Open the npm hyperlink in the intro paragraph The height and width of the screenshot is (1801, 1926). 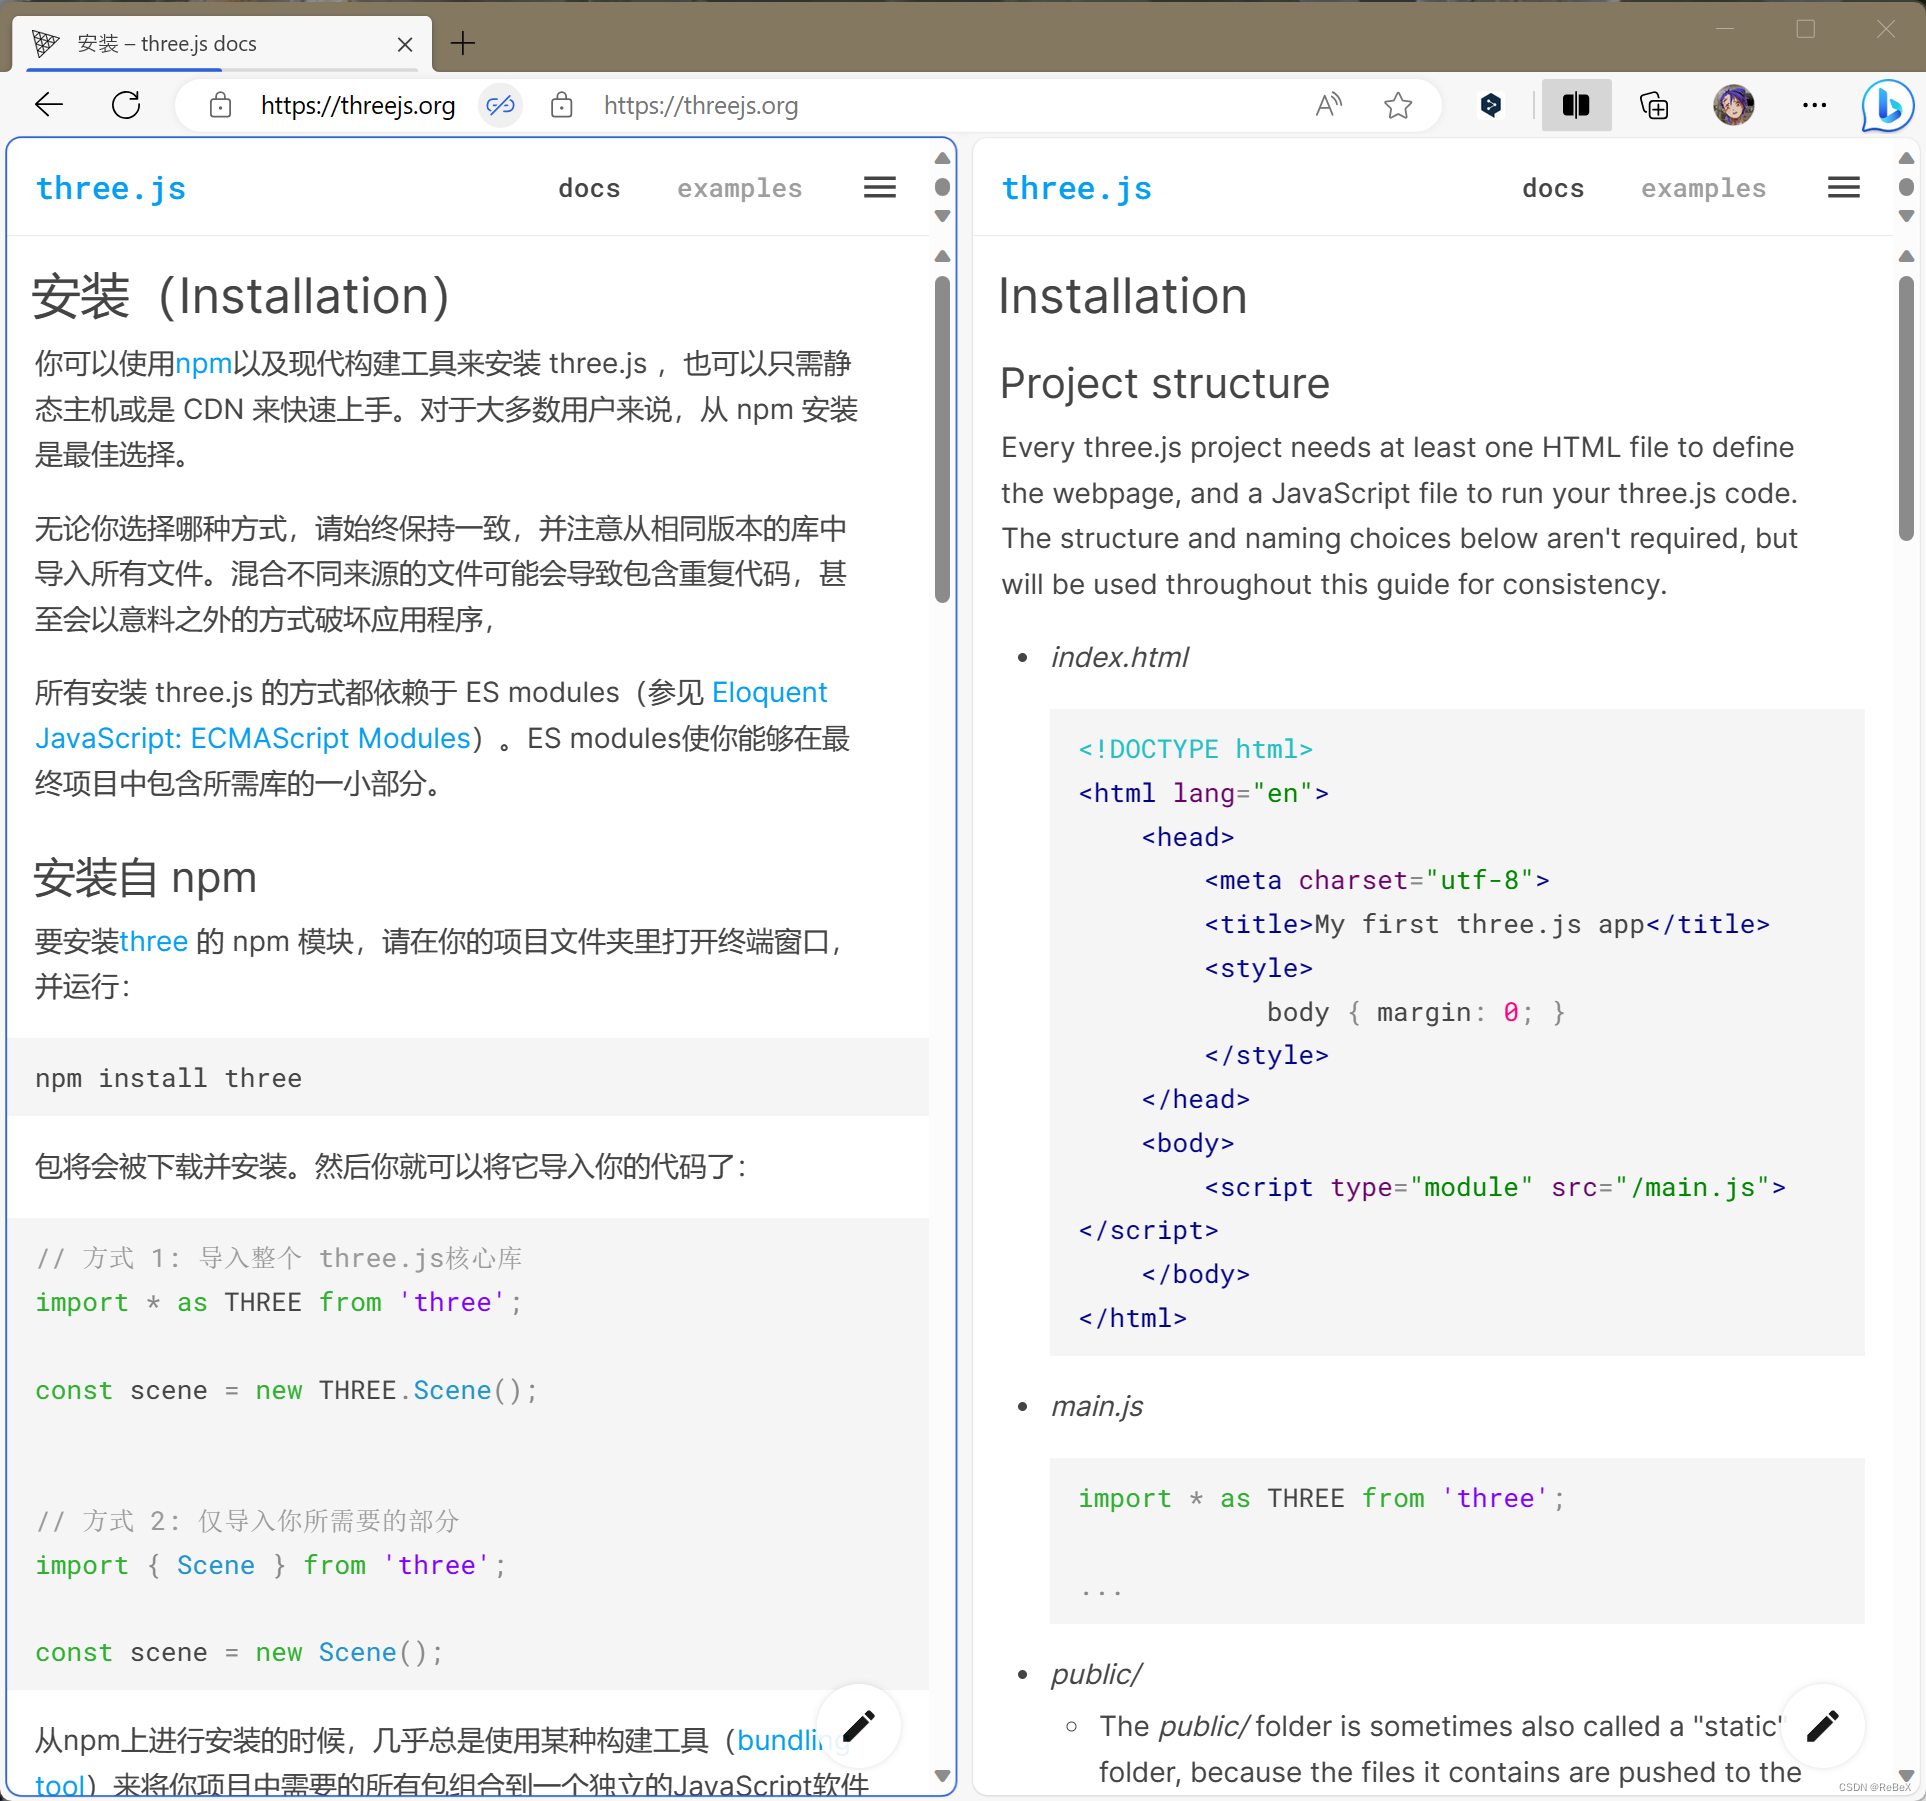point(203,364)
